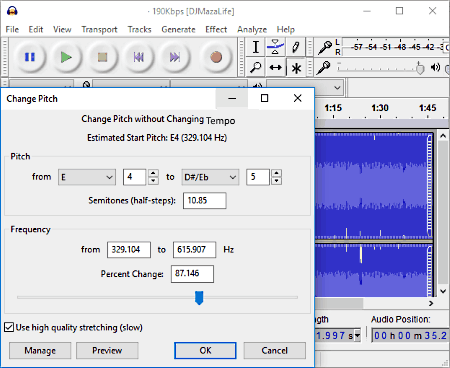
Task: Open the from pitch E dropdown
Action: coord(87,177)
